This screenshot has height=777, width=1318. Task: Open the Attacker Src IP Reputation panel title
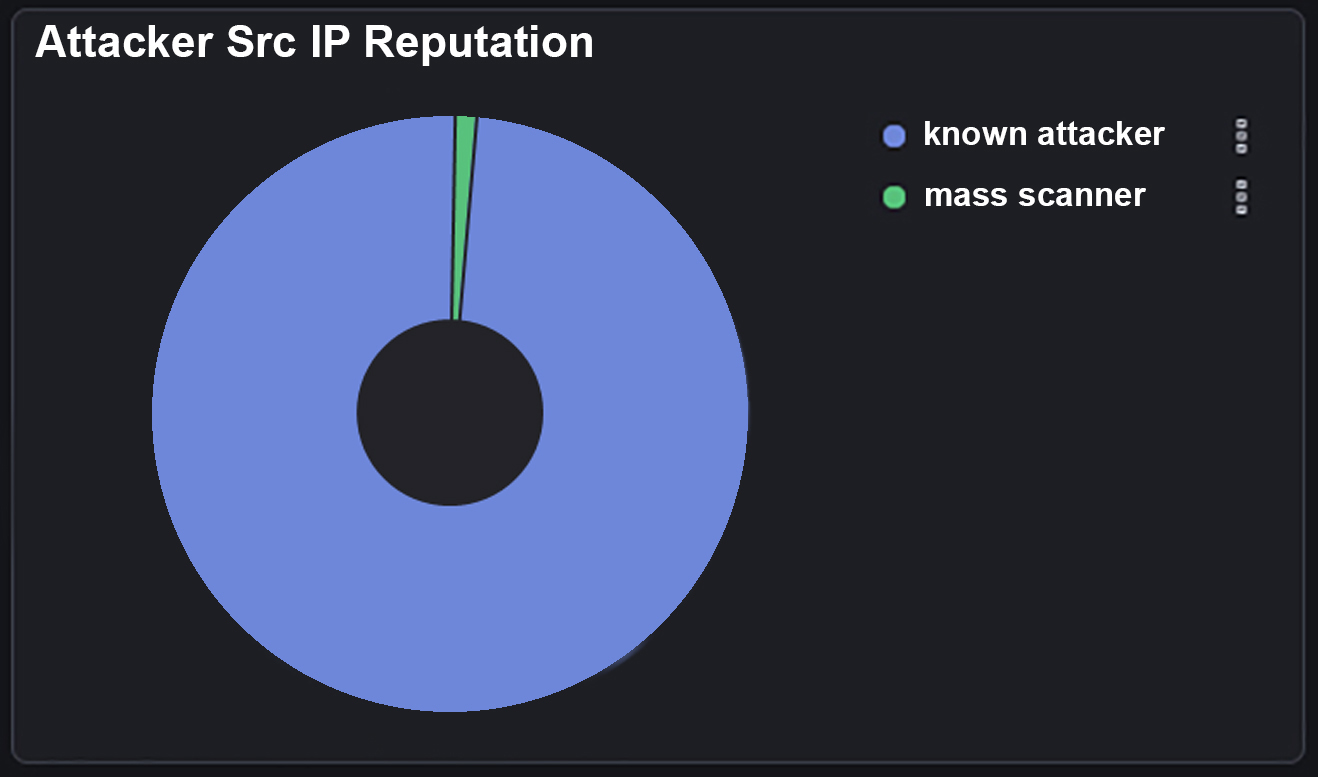[314, 43]
